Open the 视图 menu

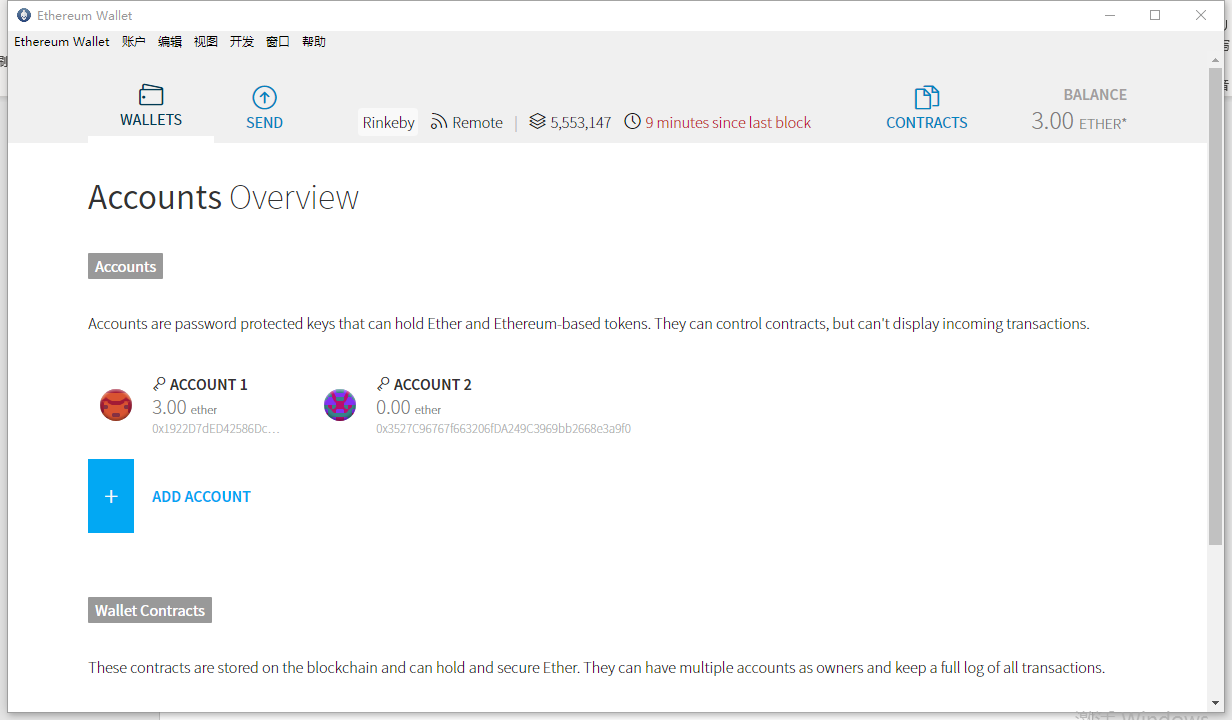[206, 42]
